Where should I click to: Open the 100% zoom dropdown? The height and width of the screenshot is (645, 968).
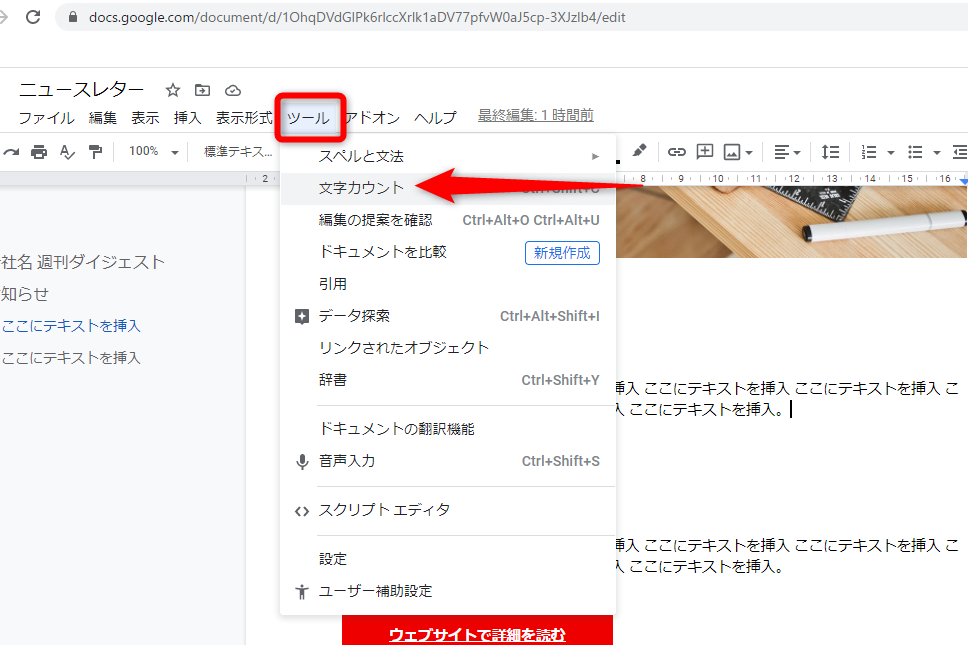pos(154,151)
